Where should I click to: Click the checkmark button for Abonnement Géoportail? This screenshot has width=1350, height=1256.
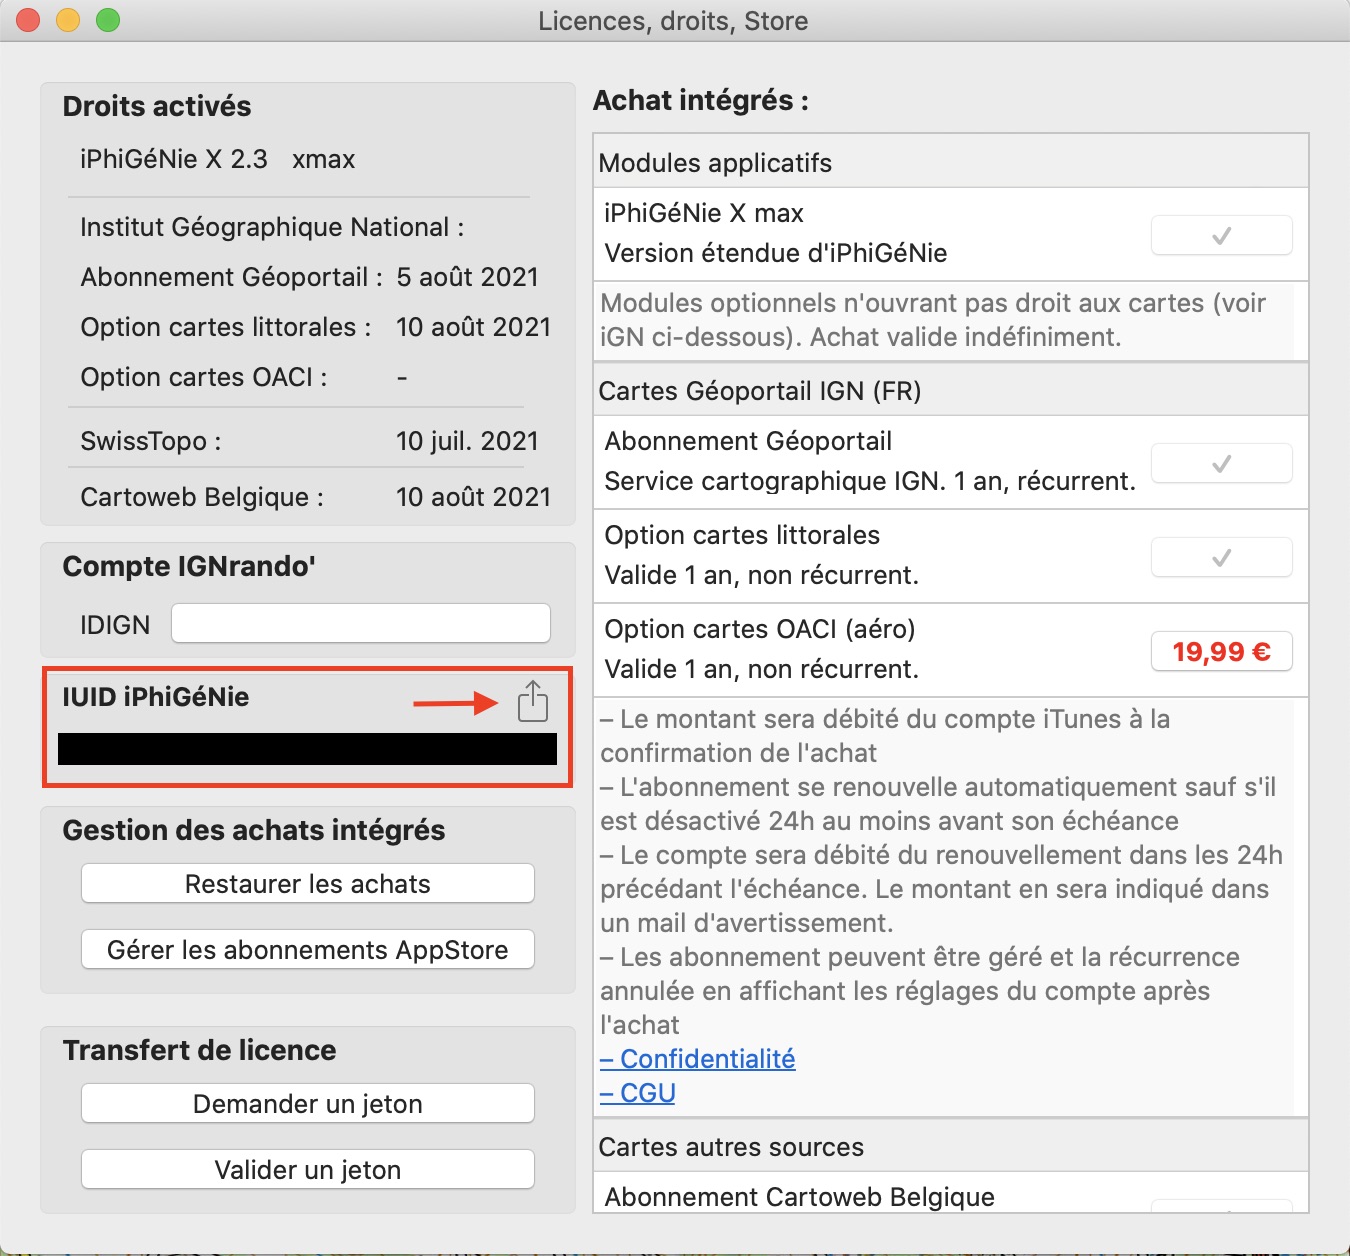[x=1221, y=464]
